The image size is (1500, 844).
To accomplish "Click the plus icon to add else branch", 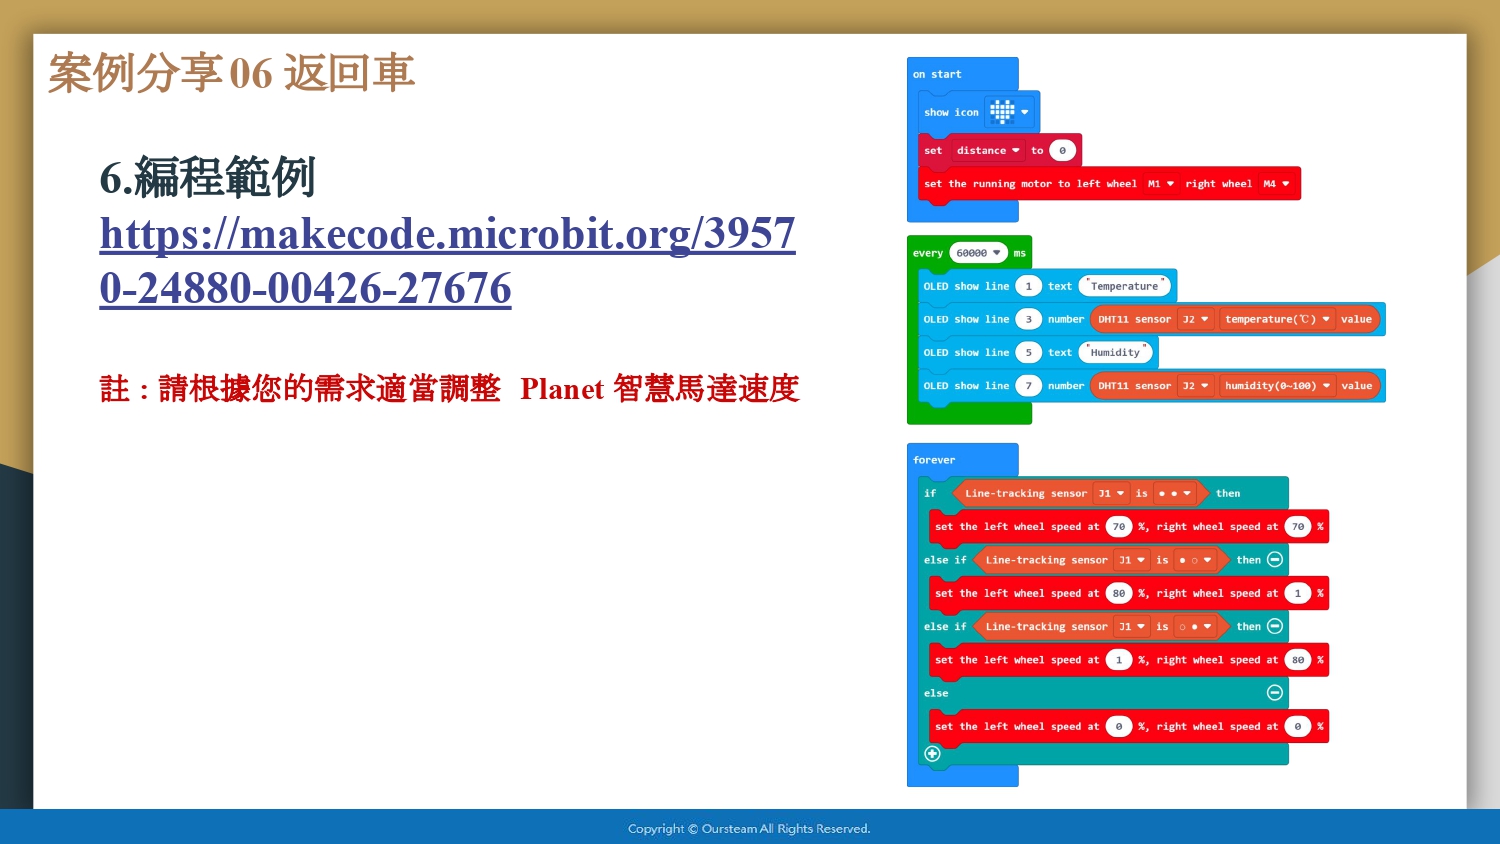I will [x=932, y=753].
